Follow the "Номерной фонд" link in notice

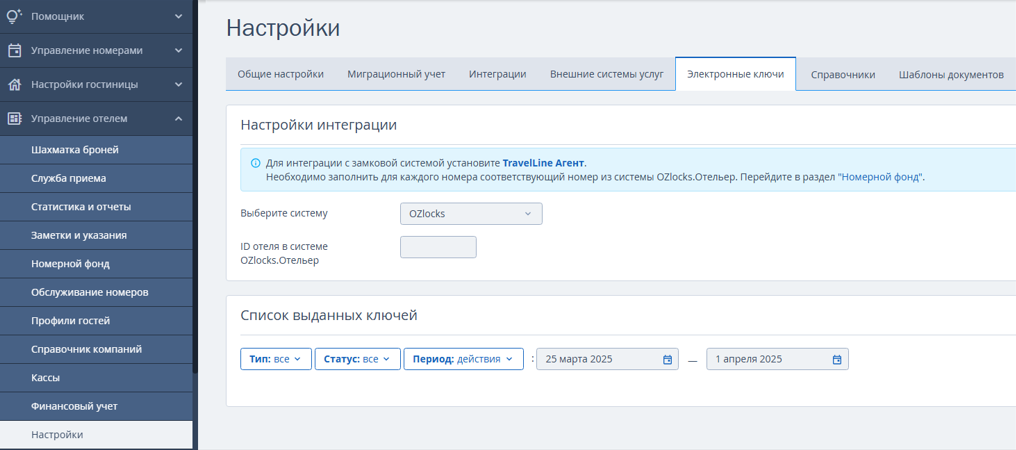(880, 176)
